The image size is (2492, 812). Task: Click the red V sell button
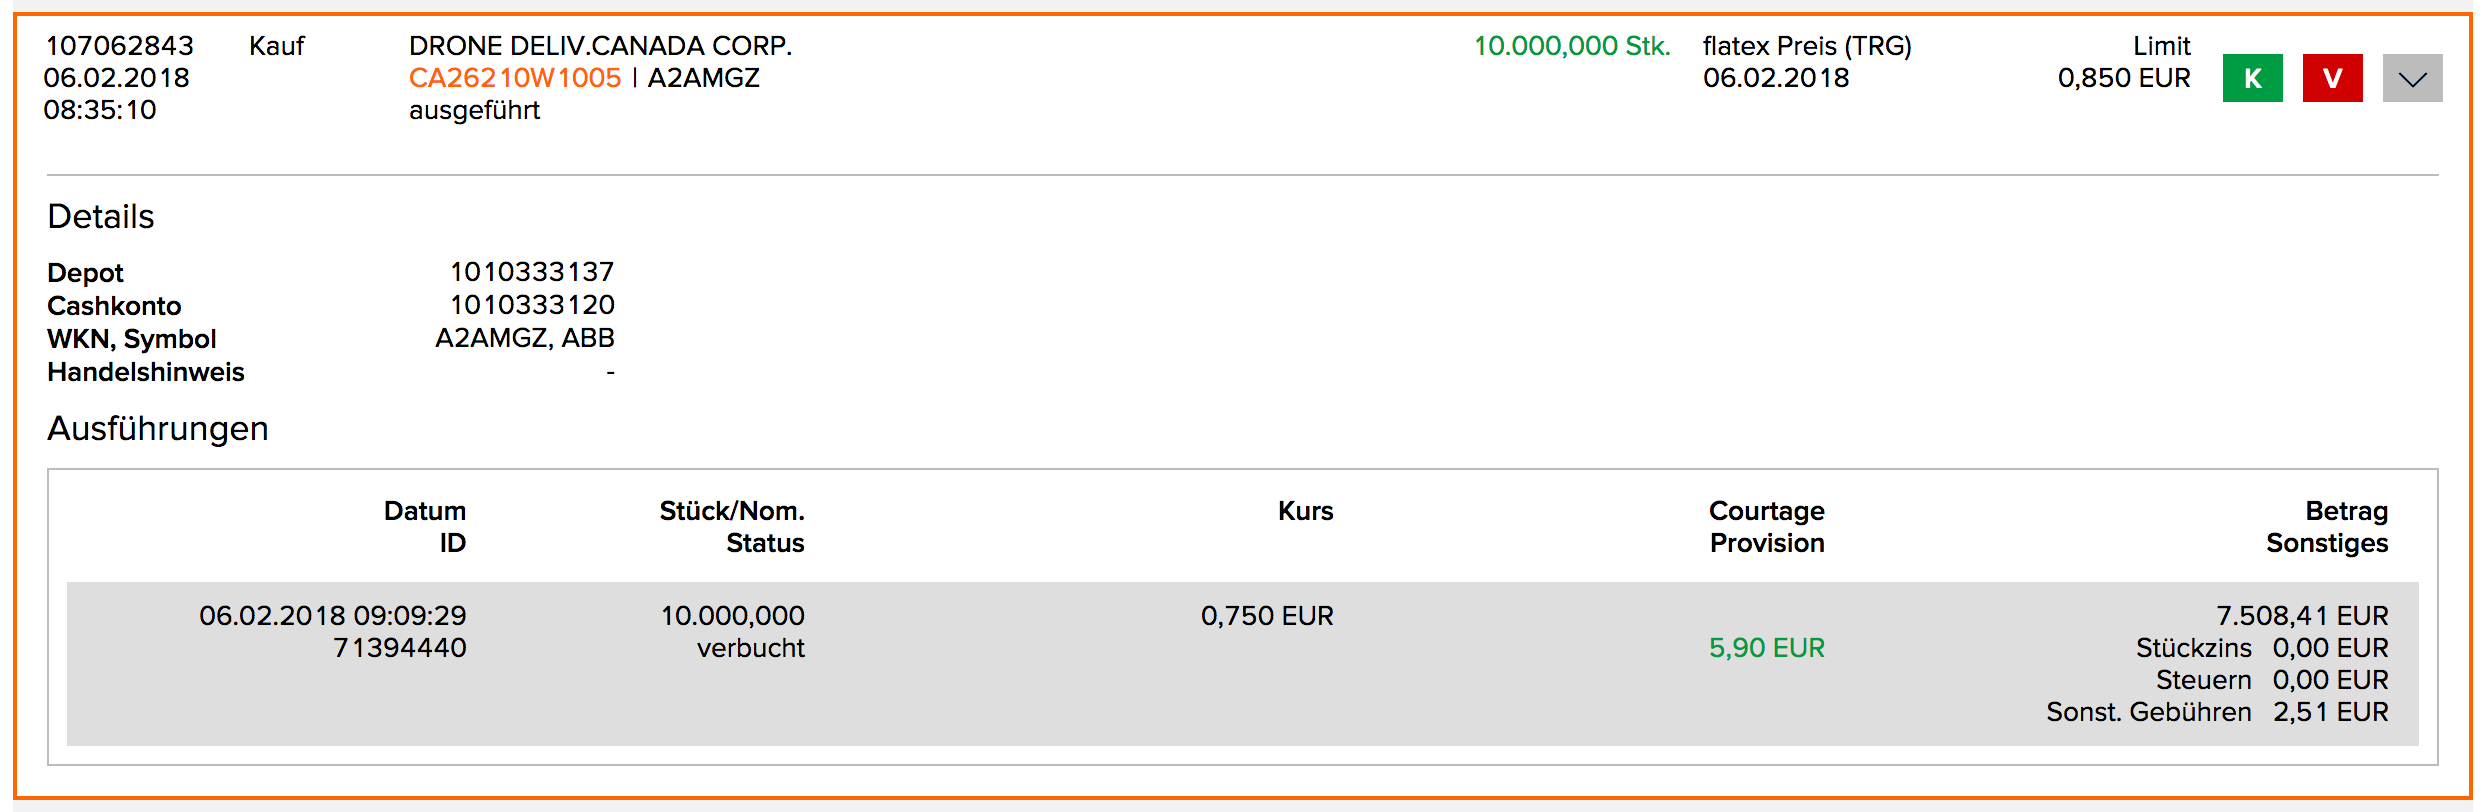[2332, 78]
